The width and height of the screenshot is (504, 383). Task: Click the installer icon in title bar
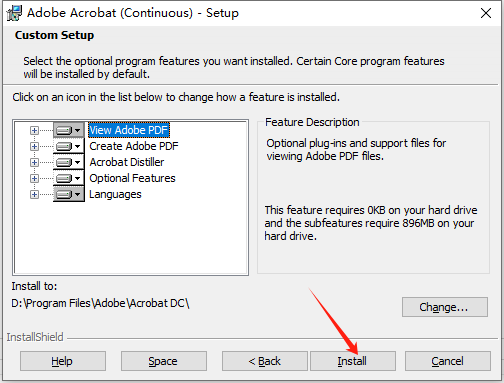14,13
